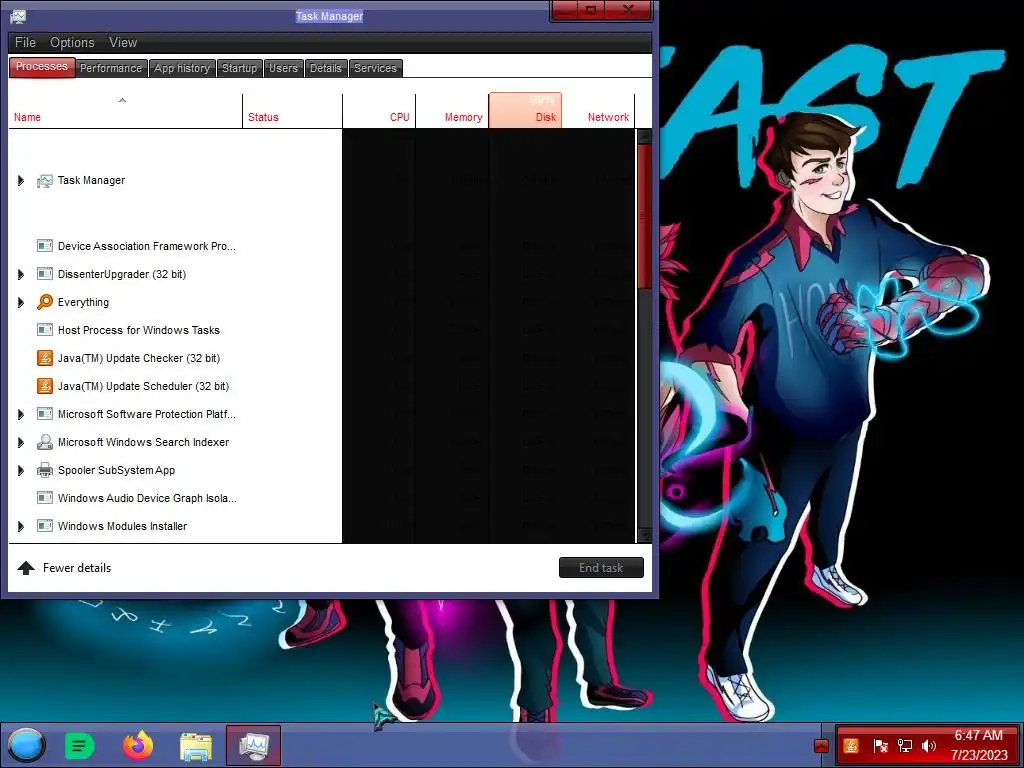Click the Windows Search Indexer icon
Viewport: 1024px width, 768px height.
tap(44, 442)
